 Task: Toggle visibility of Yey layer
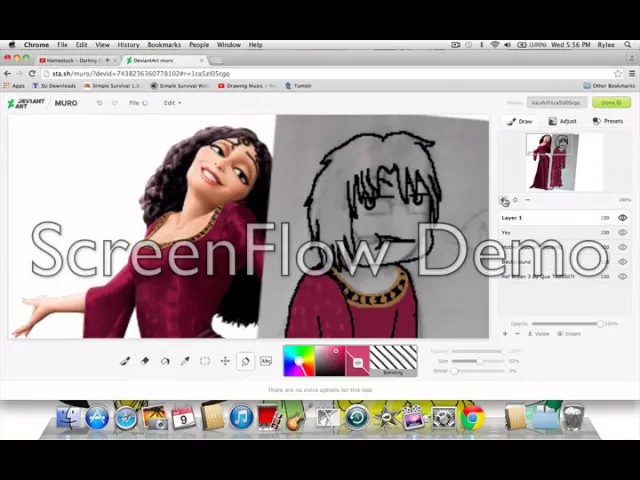622,233
